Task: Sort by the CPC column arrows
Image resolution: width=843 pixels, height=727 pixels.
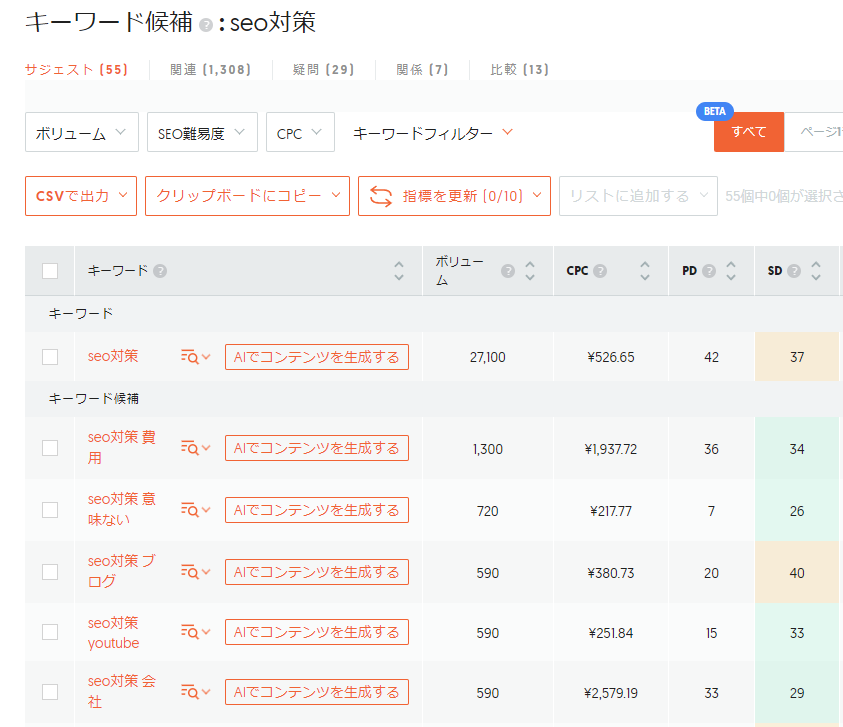Action: tap(645, 271)
